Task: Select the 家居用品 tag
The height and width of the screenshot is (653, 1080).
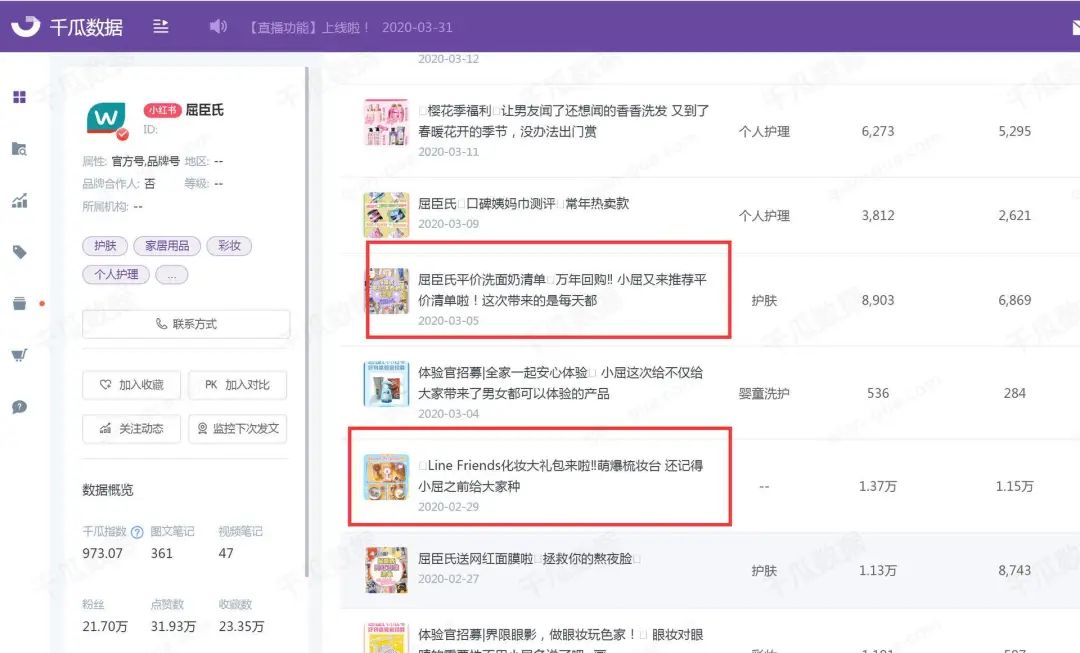Action: point(167,246)
